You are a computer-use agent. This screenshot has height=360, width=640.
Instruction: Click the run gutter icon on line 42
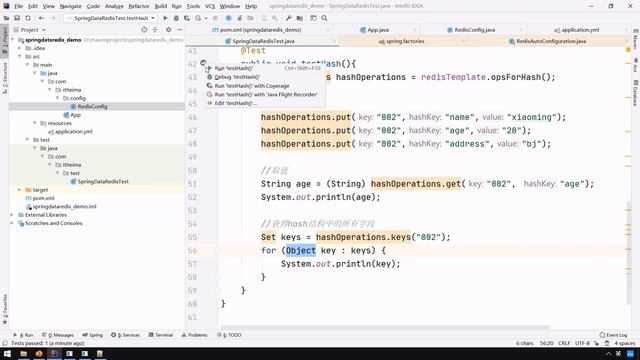203,62
